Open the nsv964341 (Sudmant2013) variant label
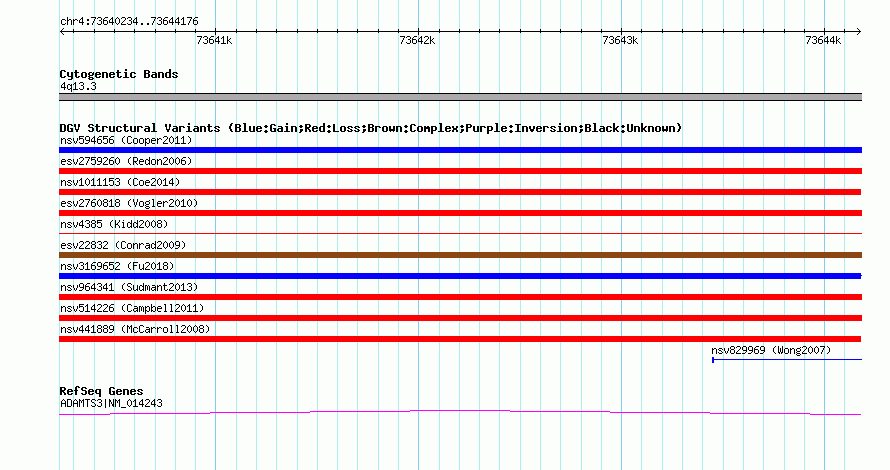The height and width of the screenshot is (470, 890). click(129, 287)
